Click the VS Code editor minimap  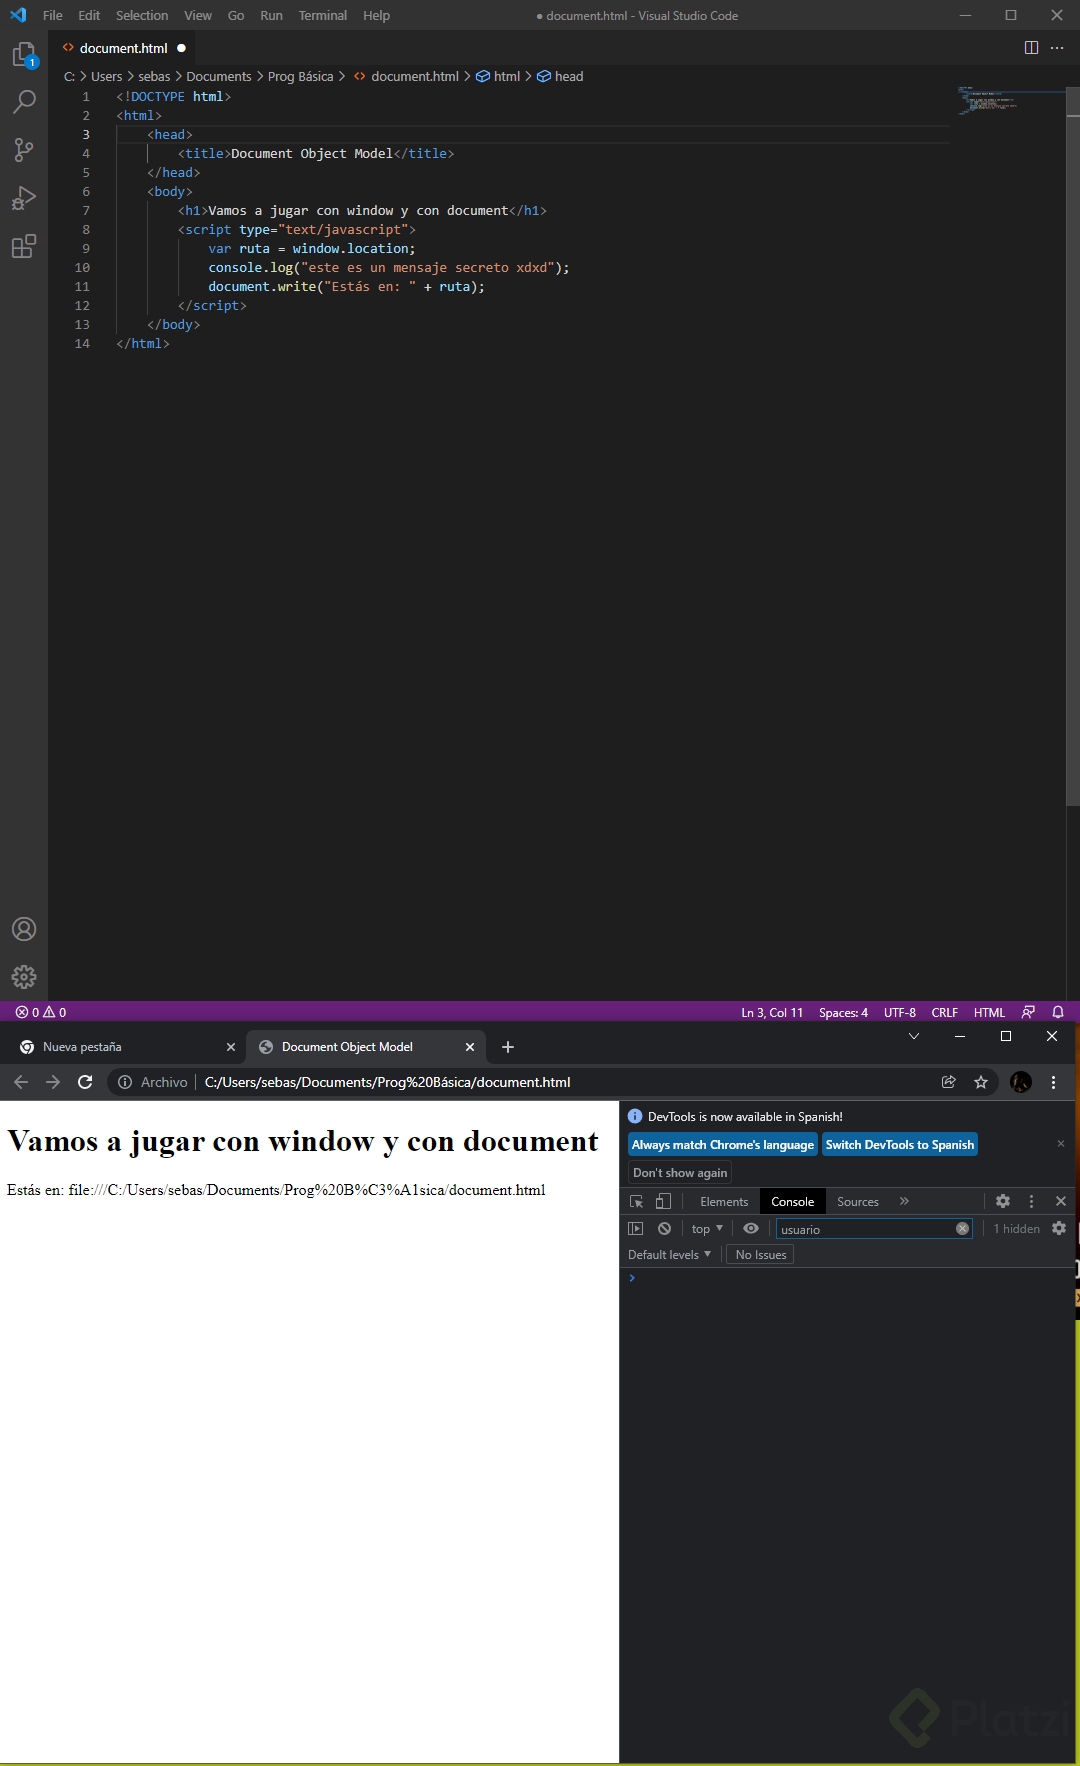(1006, 101)
